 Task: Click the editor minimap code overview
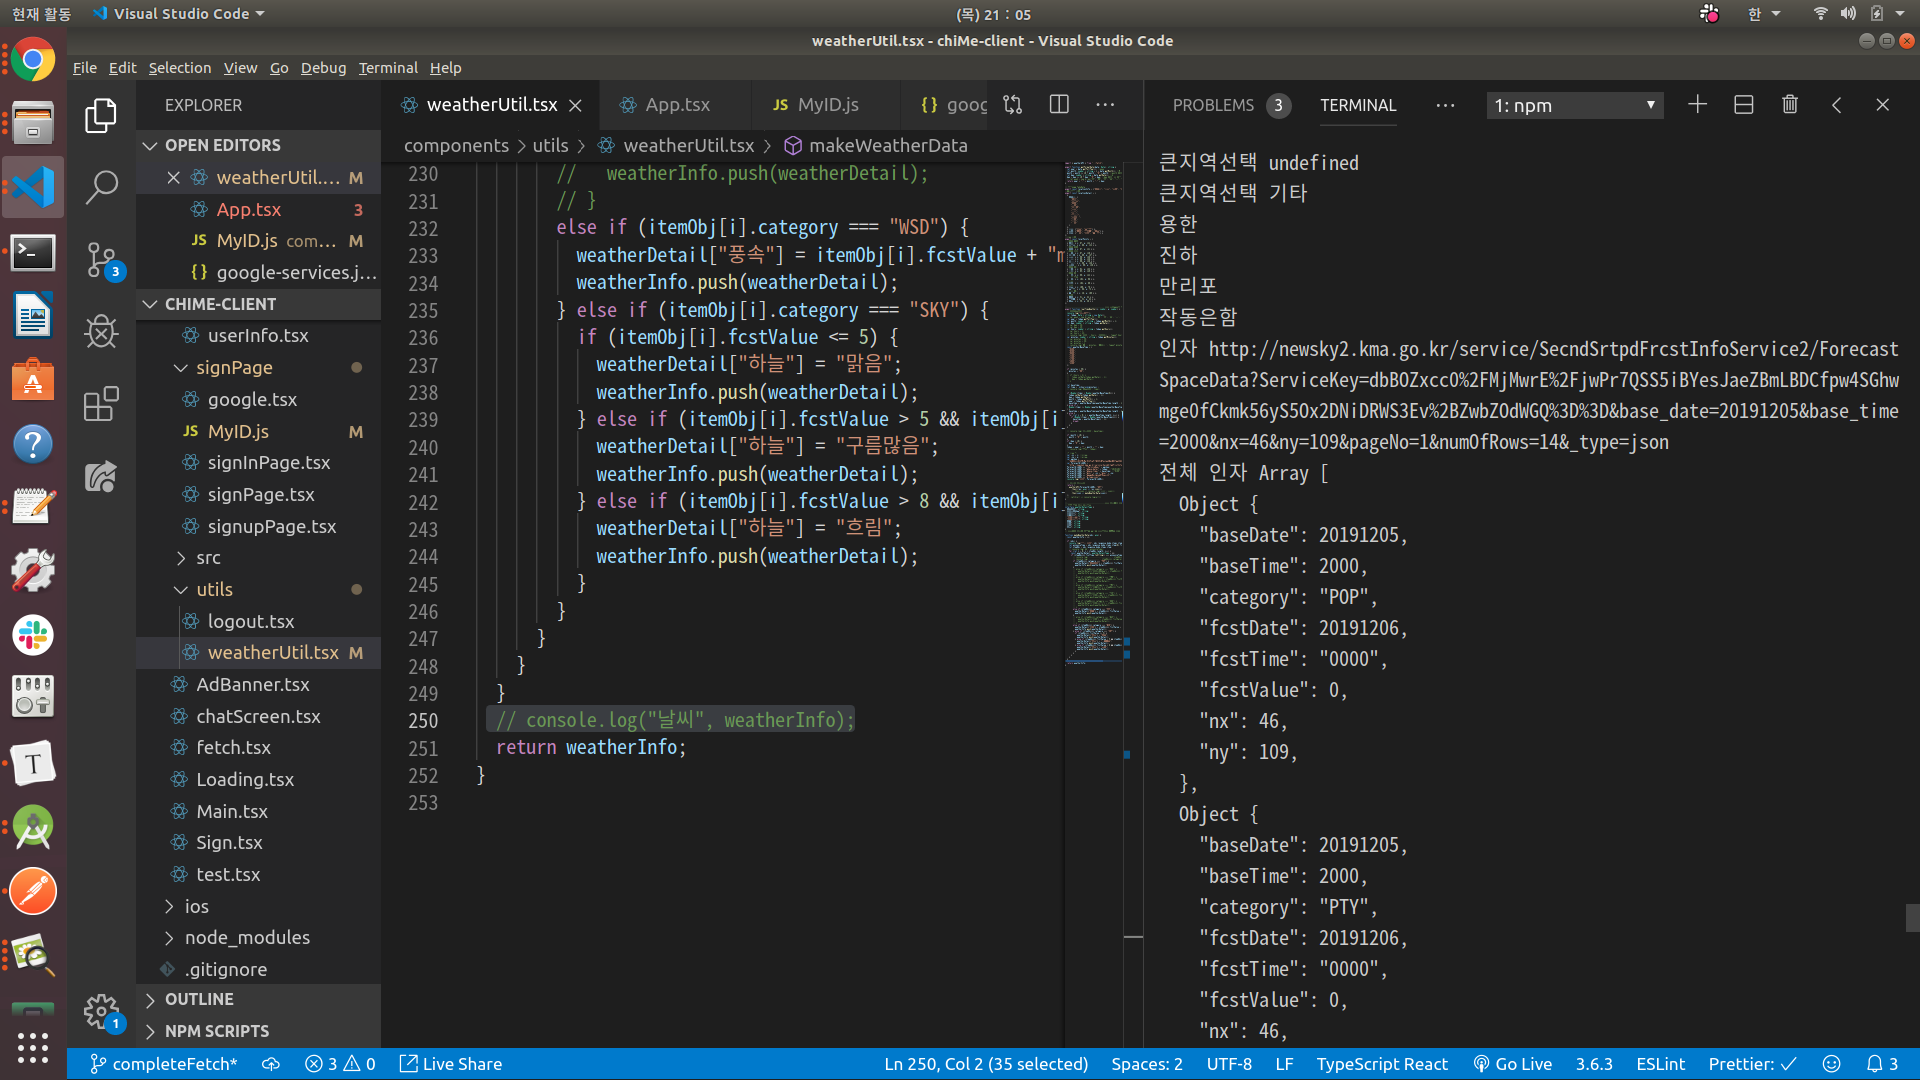(x=1093, y=400)
